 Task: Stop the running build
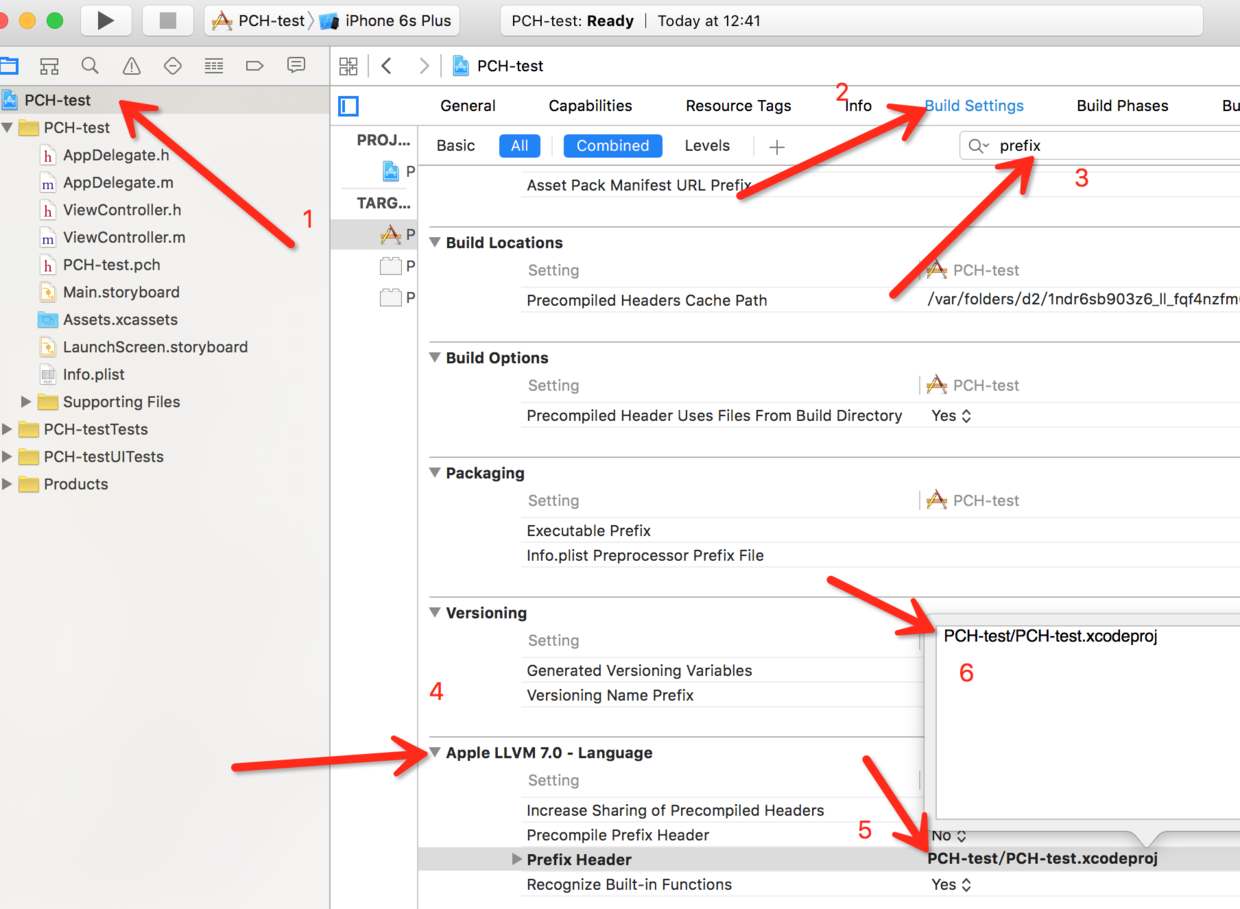click(167, 20)
